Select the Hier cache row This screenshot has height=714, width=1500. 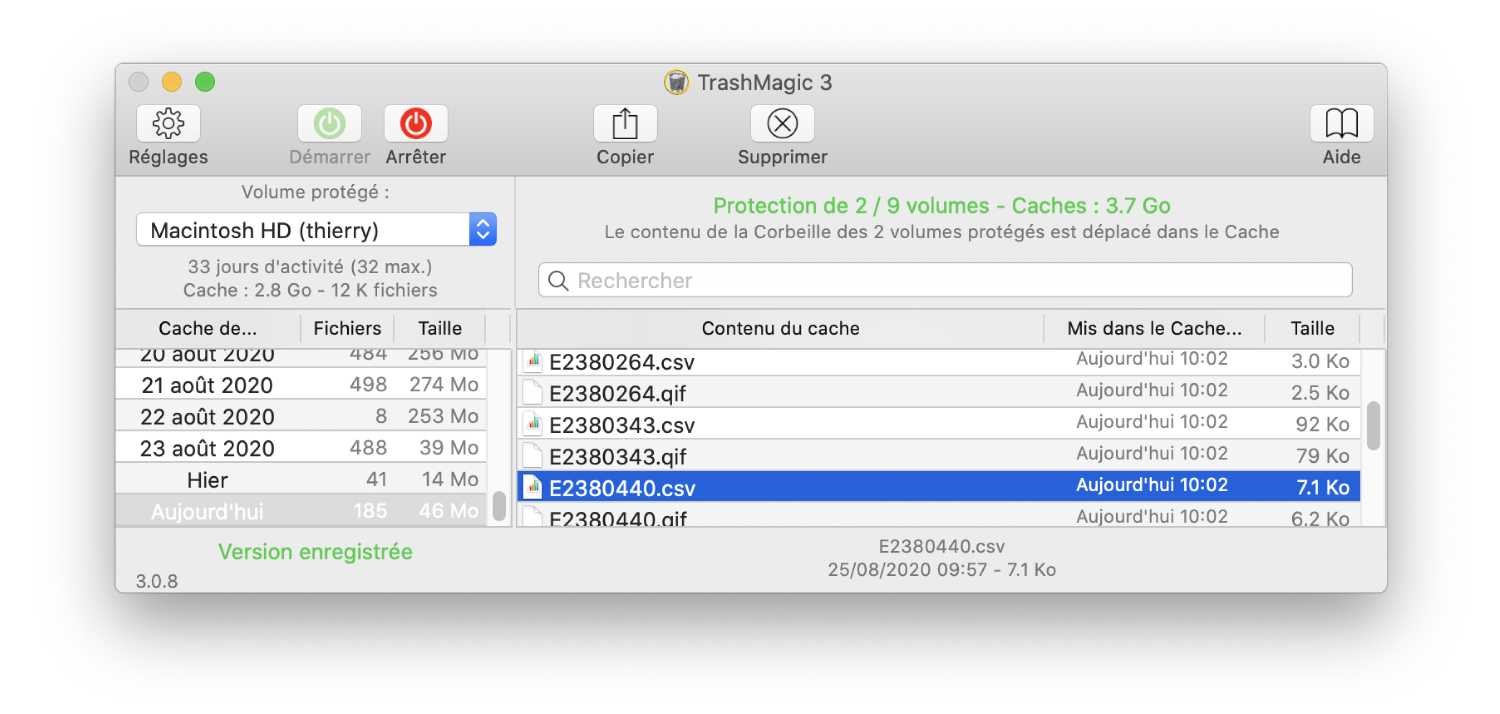click(301, 480)
